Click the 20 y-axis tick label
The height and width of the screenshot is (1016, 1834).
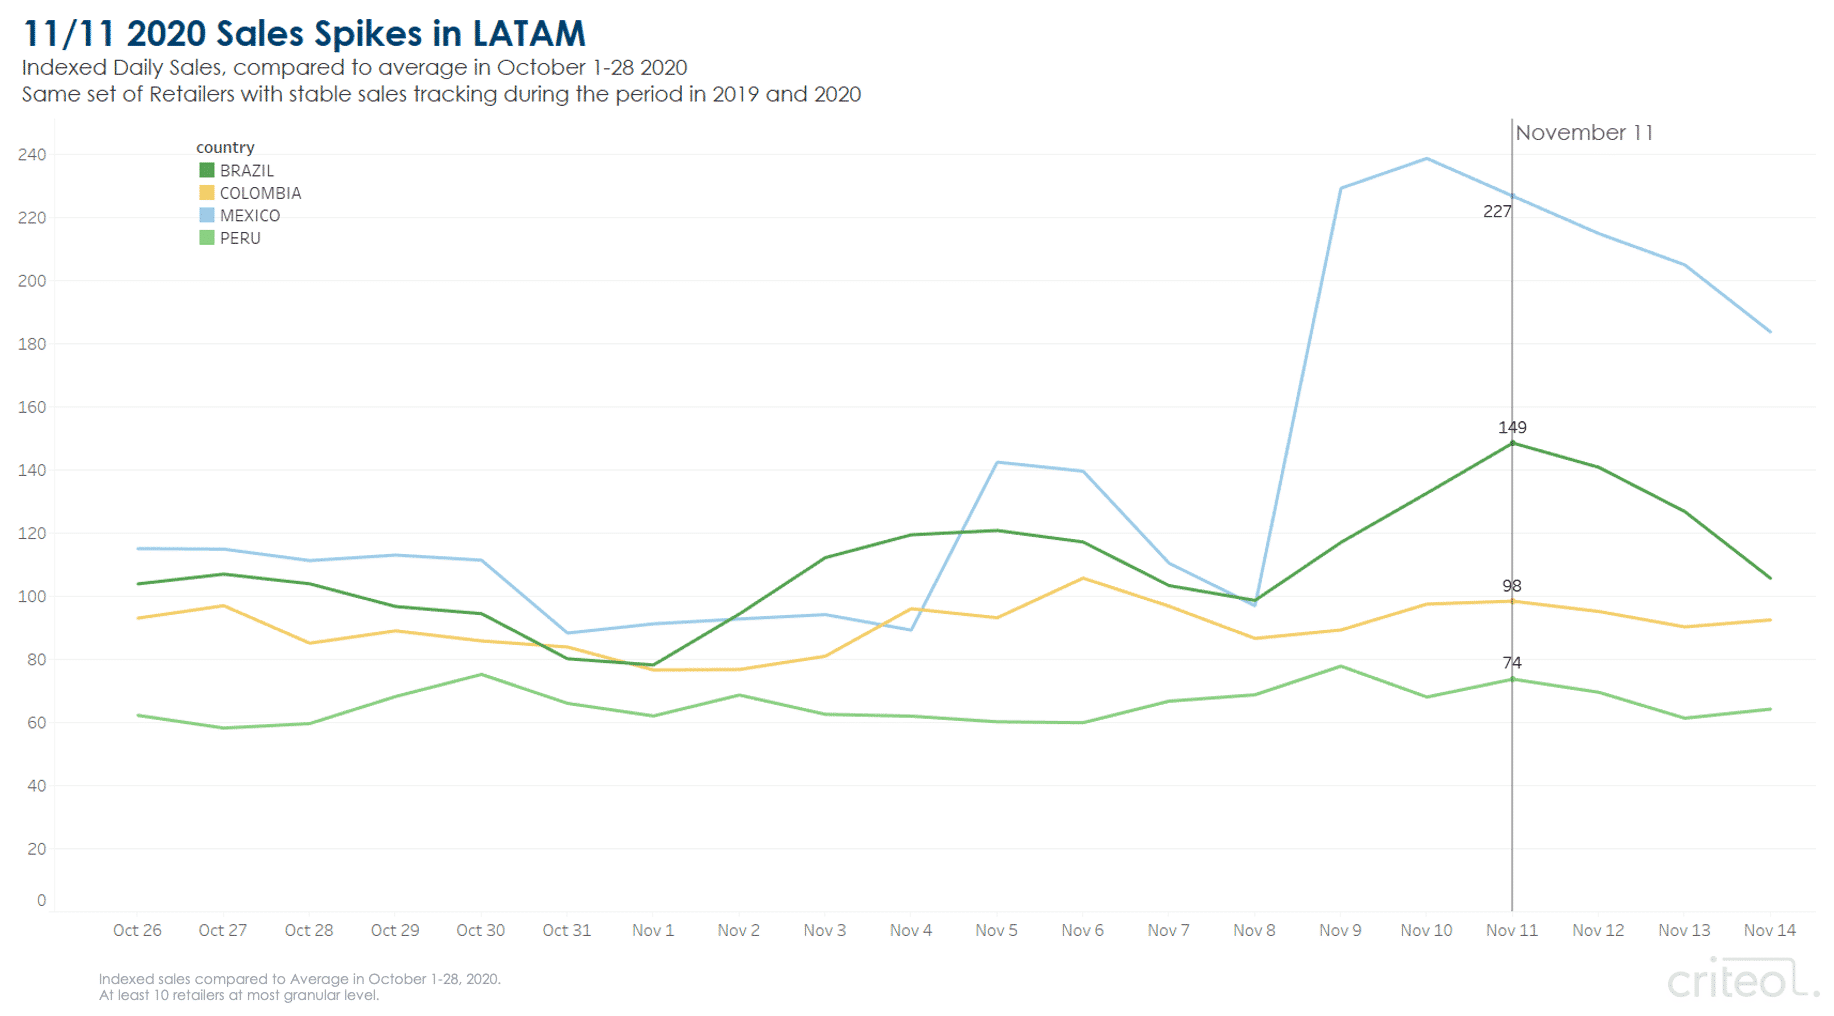click(x=36, y=849)
